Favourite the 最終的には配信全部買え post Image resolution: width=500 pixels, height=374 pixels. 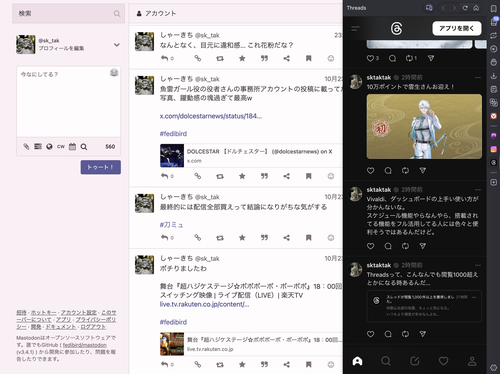pyautogui.click(x=242, y=238)
